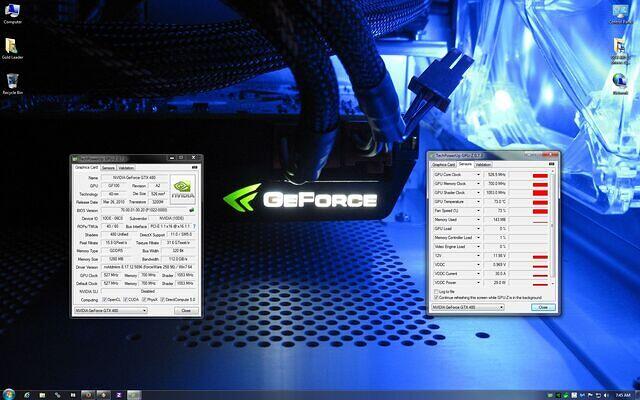Image resolution: width=640 pixels, height=400 pixels.
Task: Uncheck Continue refreshing while GPU-Z in background
Action: click(436, 298)
